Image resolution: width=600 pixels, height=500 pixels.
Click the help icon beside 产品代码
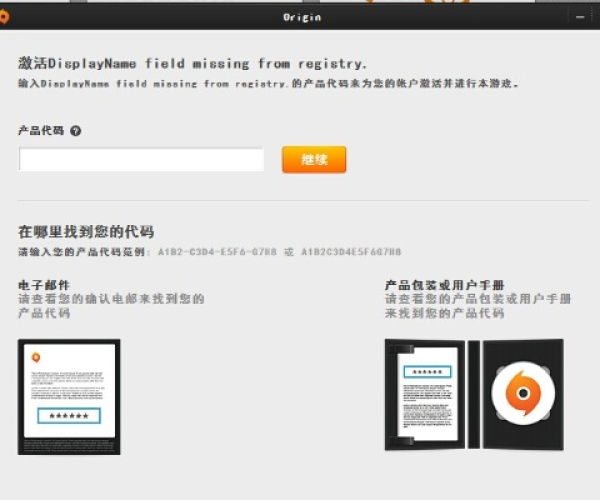tap(75, 131)
